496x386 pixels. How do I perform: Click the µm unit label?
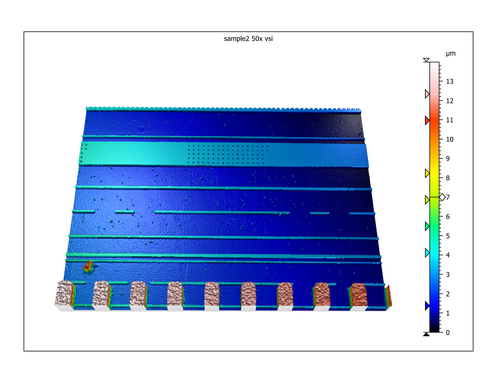450,53
